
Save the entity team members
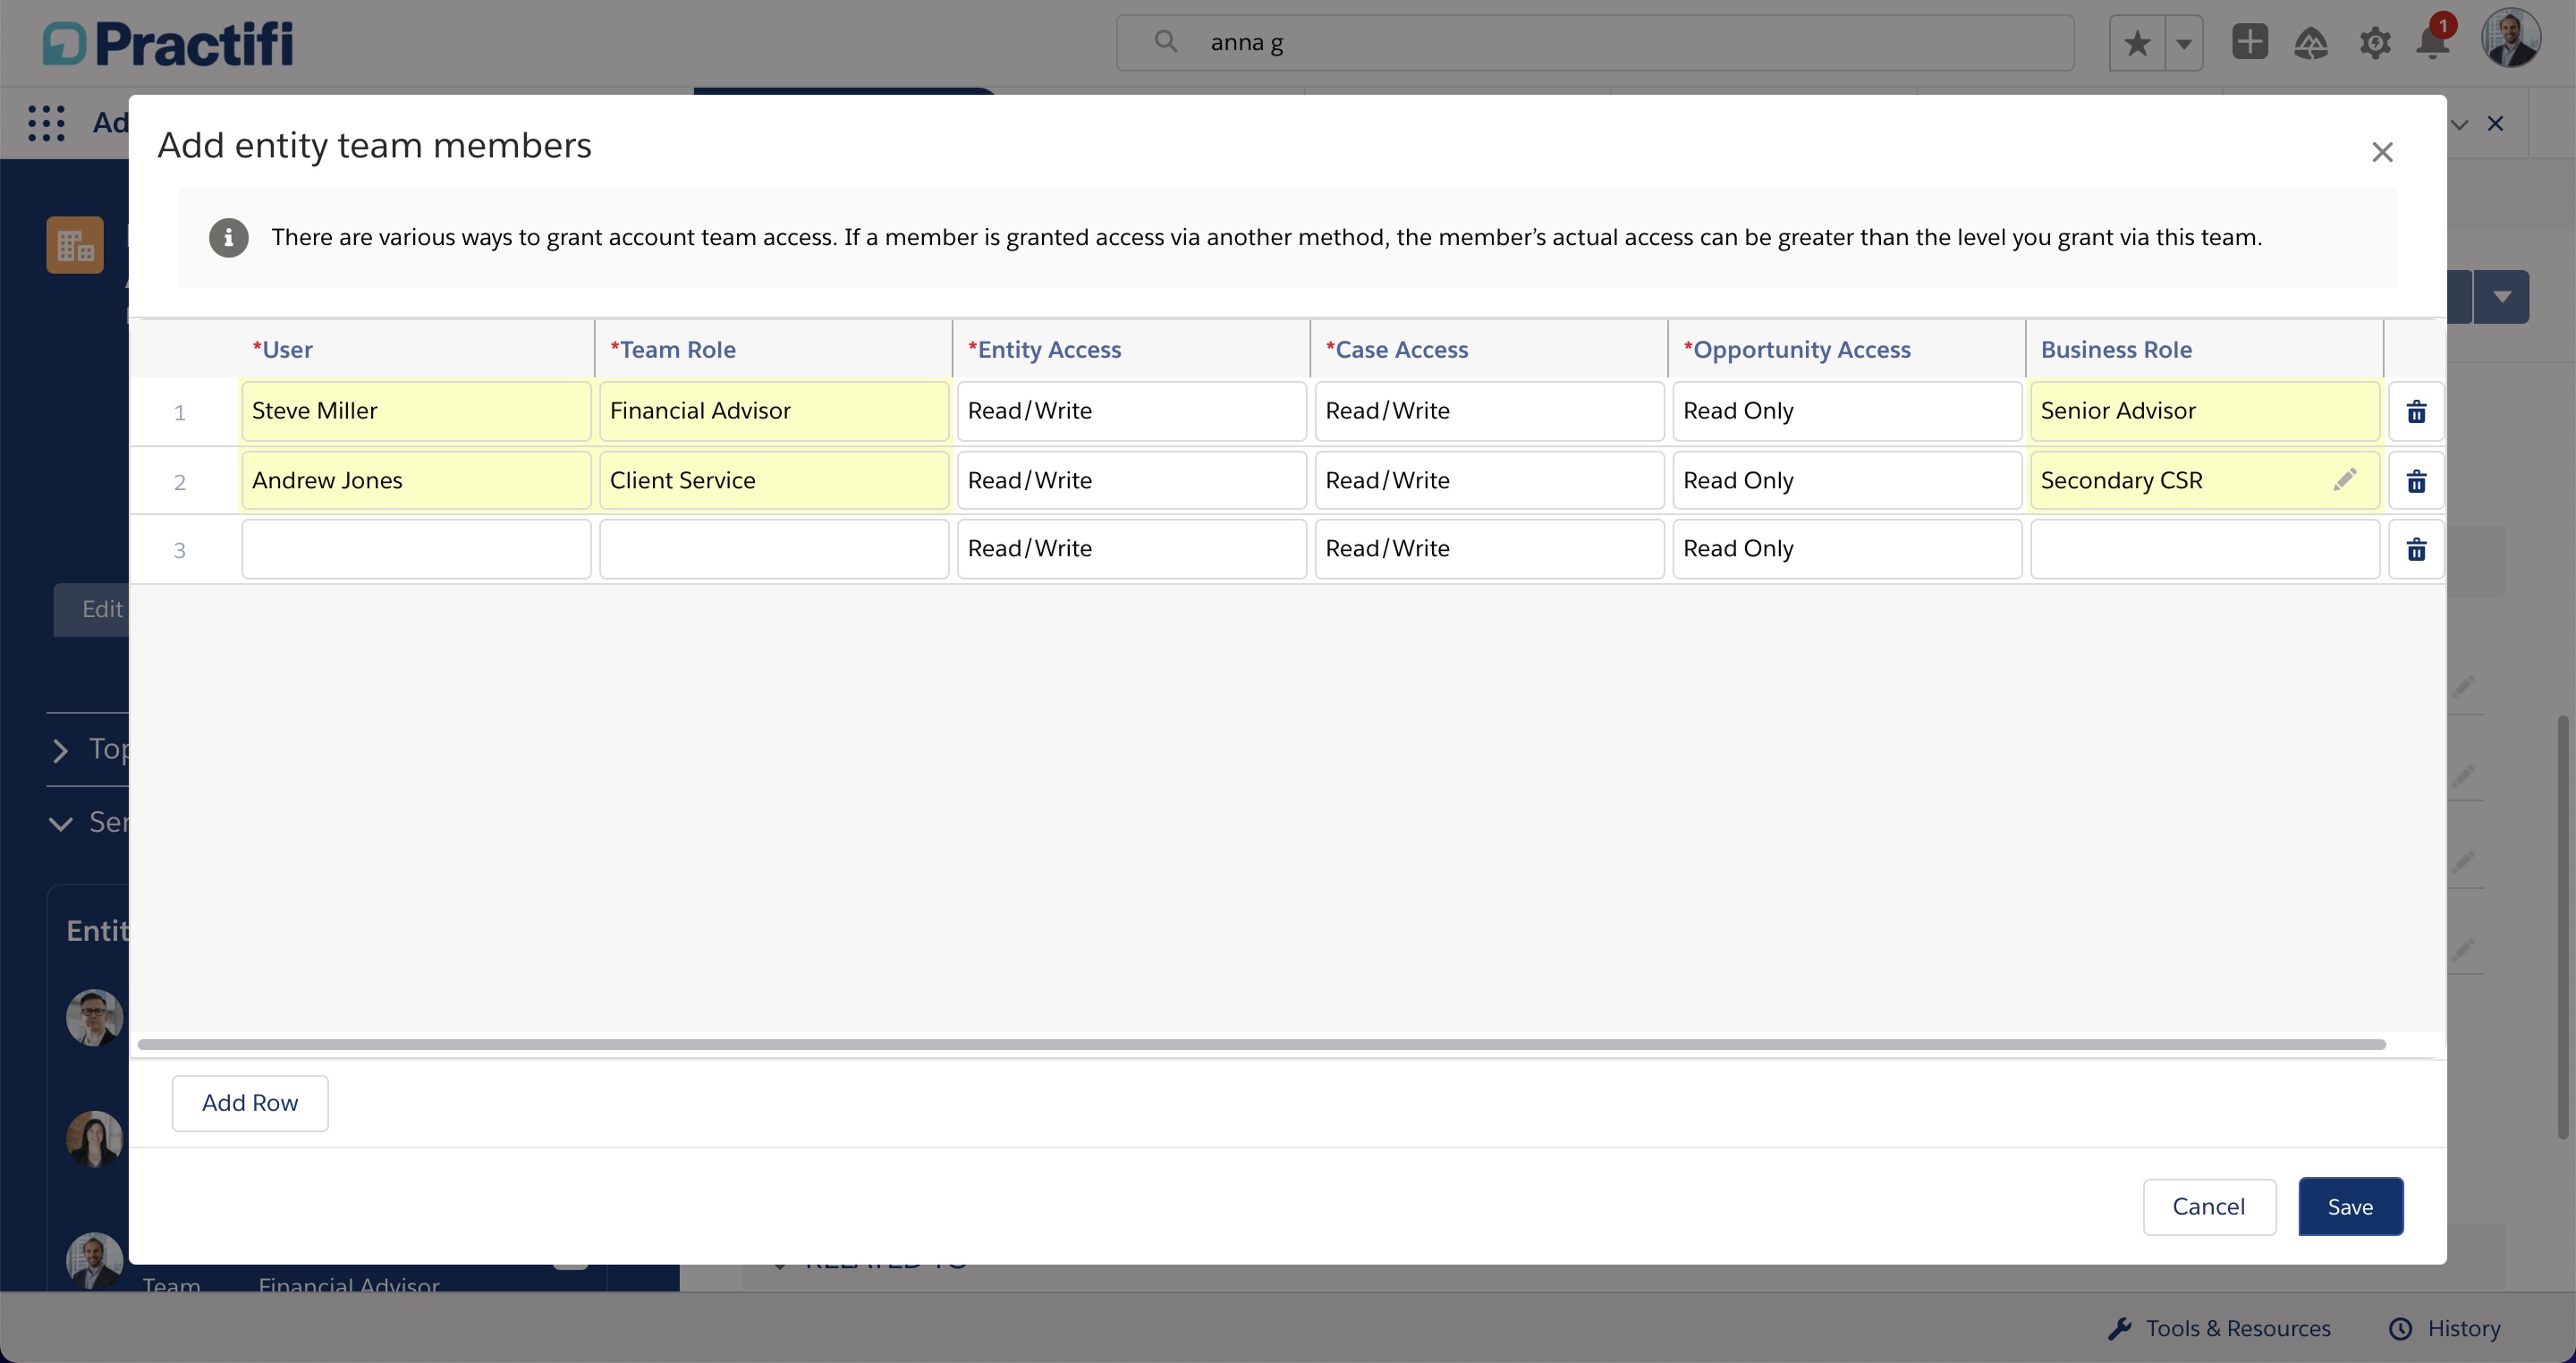click(2350, 1206)
